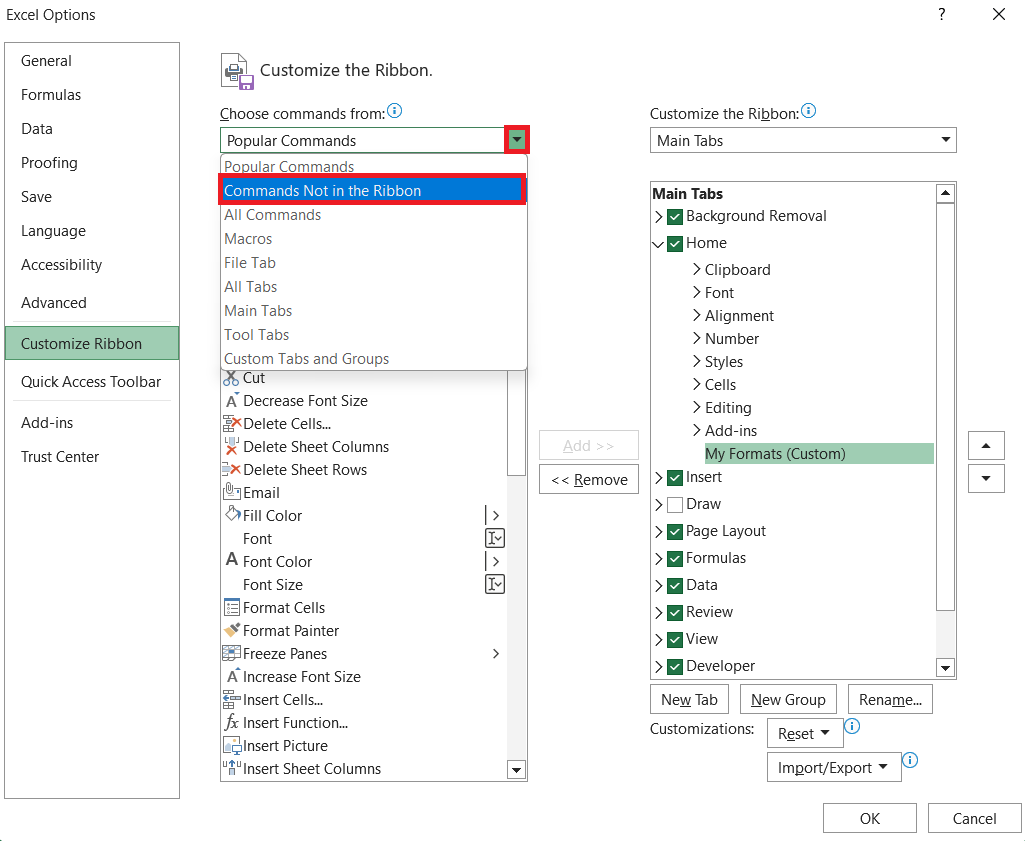Click the Rename button
The height and width of the screenshot is (841, 1025).
(x=890, y=699)
